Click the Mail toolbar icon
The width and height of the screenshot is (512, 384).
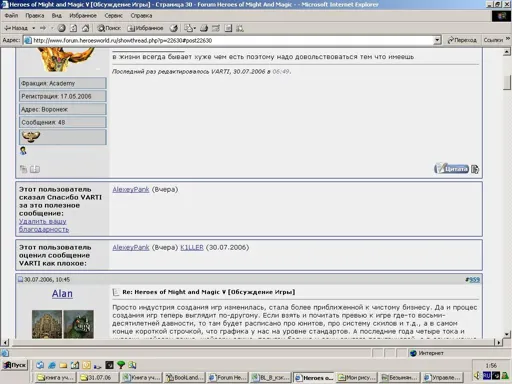coord(190,28)
